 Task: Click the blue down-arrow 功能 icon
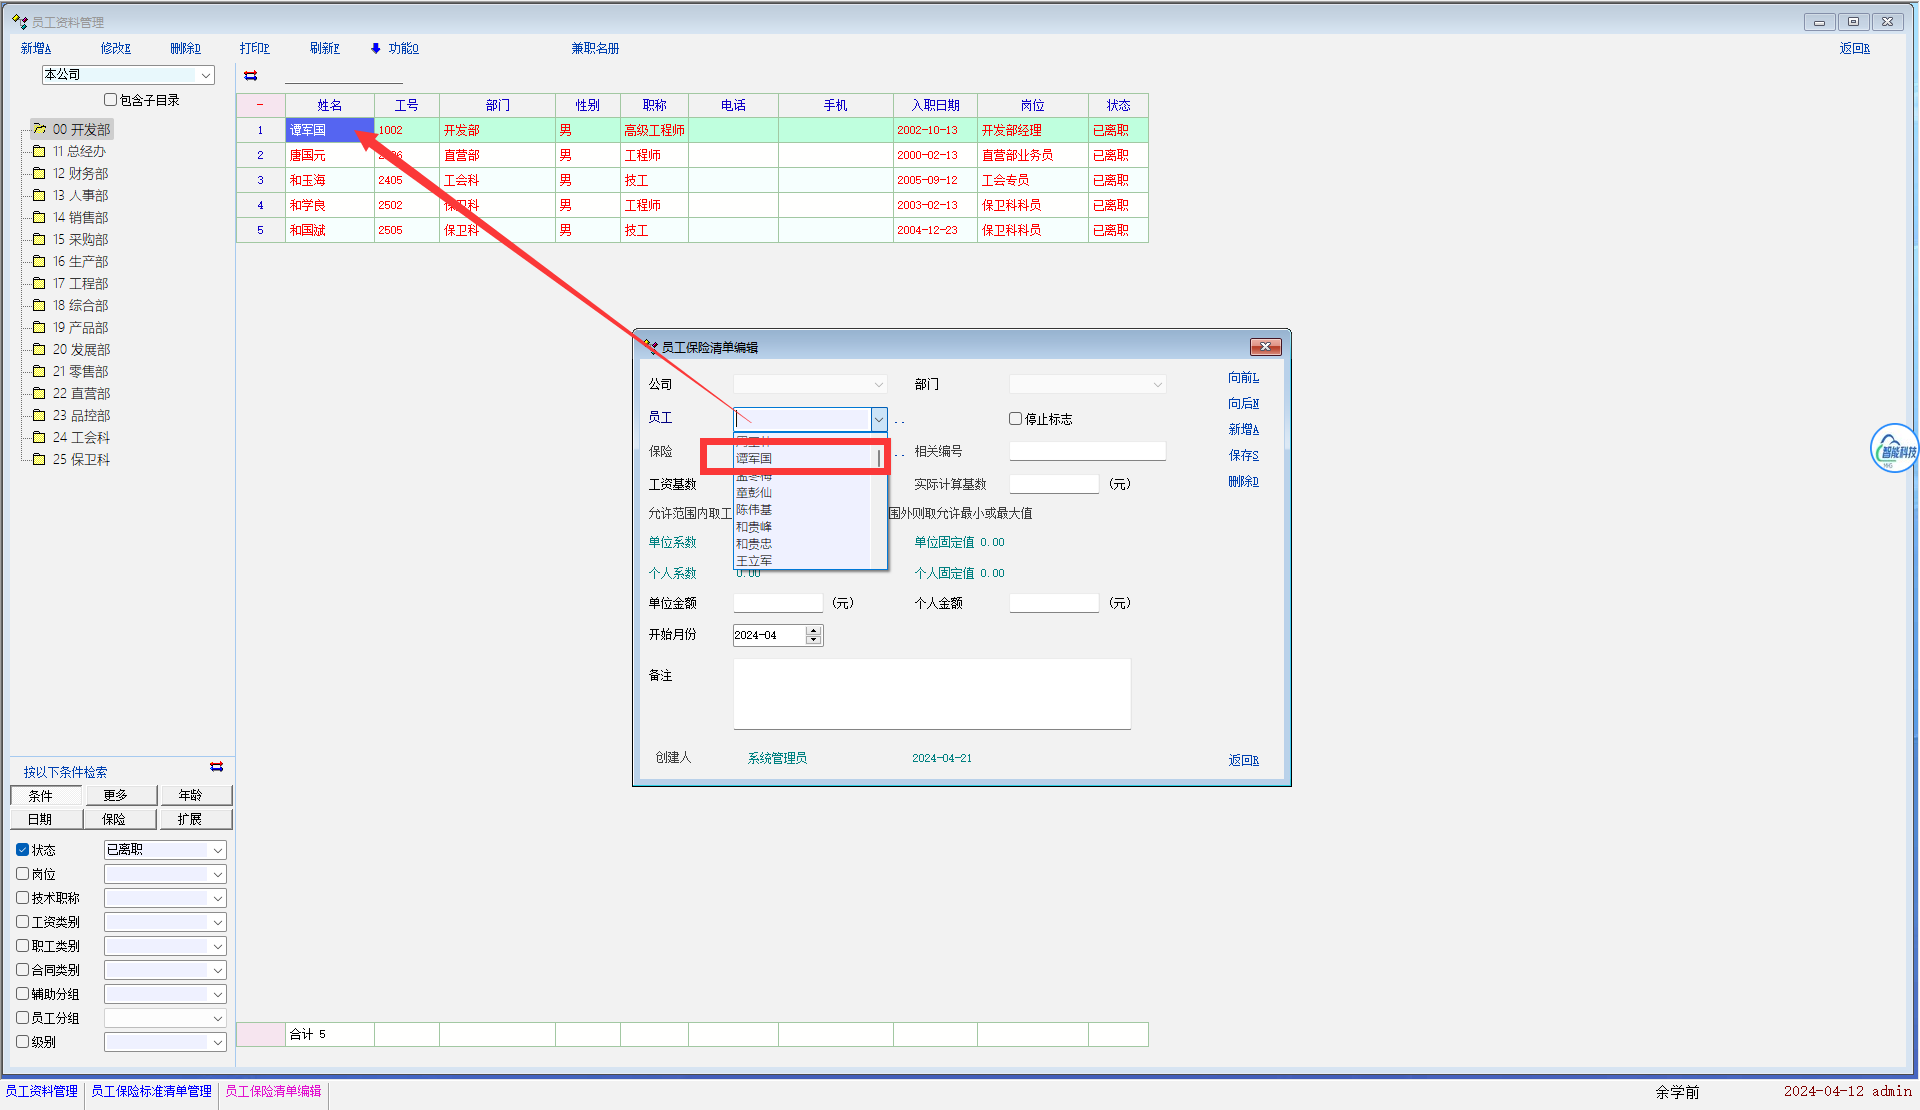coord(376,48)
